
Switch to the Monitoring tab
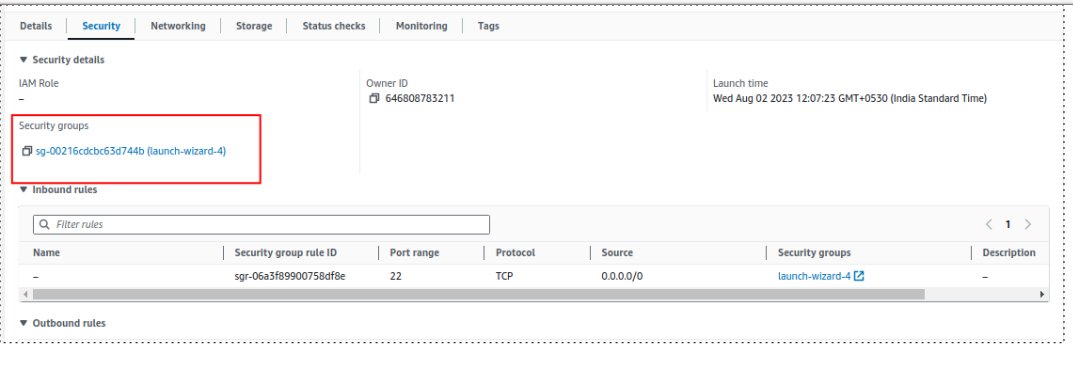[x=422, y=26]
